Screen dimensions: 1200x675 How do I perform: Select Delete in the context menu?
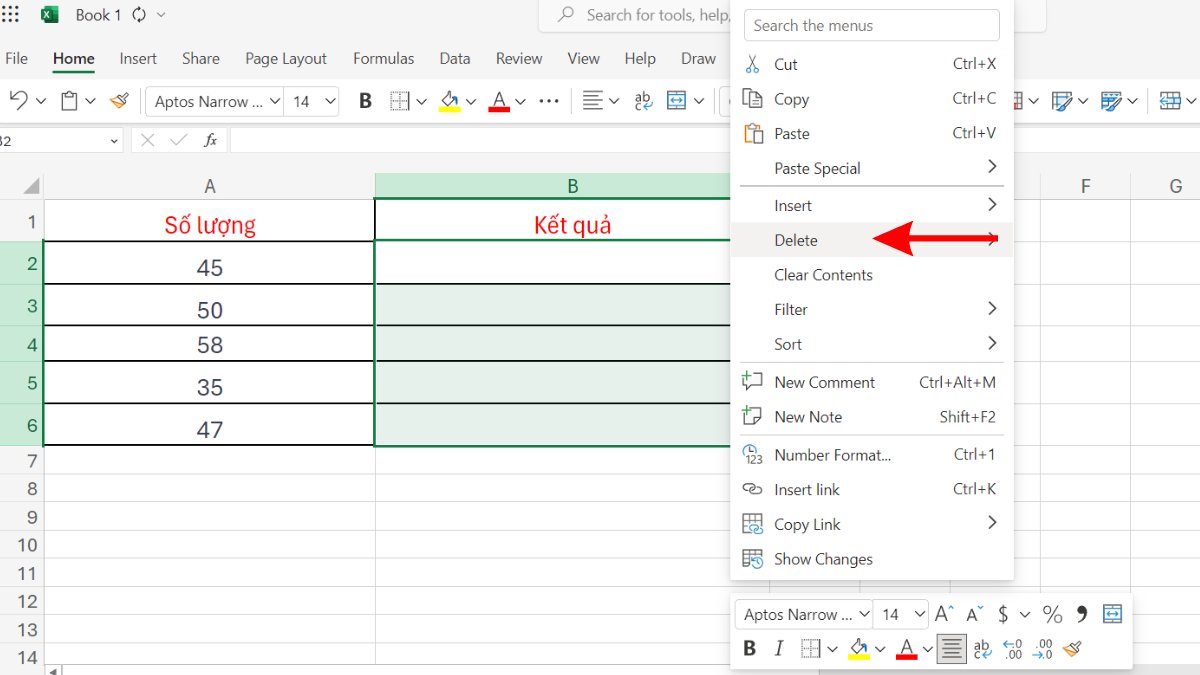[871, 240]
